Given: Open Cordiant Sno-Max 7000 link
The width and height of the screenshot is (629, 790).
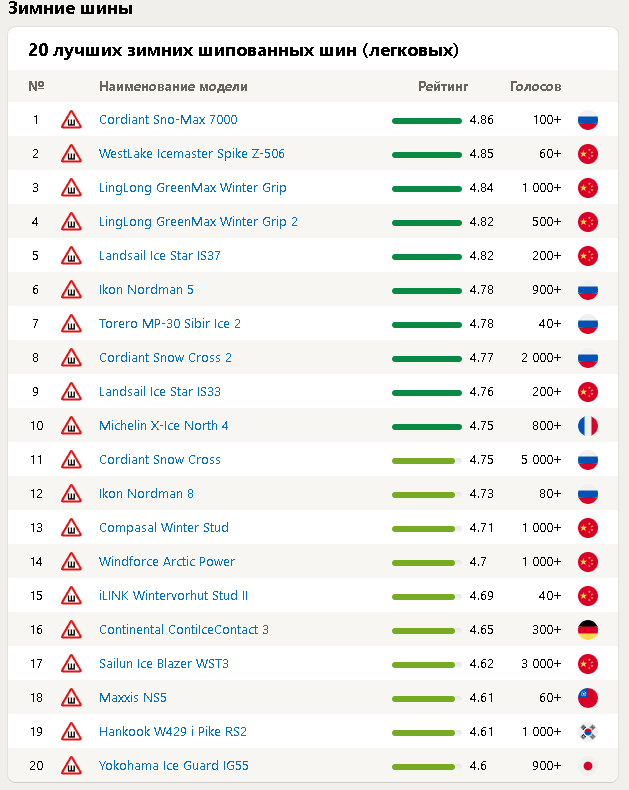Looking at the screenshot, I should [168, 119].
